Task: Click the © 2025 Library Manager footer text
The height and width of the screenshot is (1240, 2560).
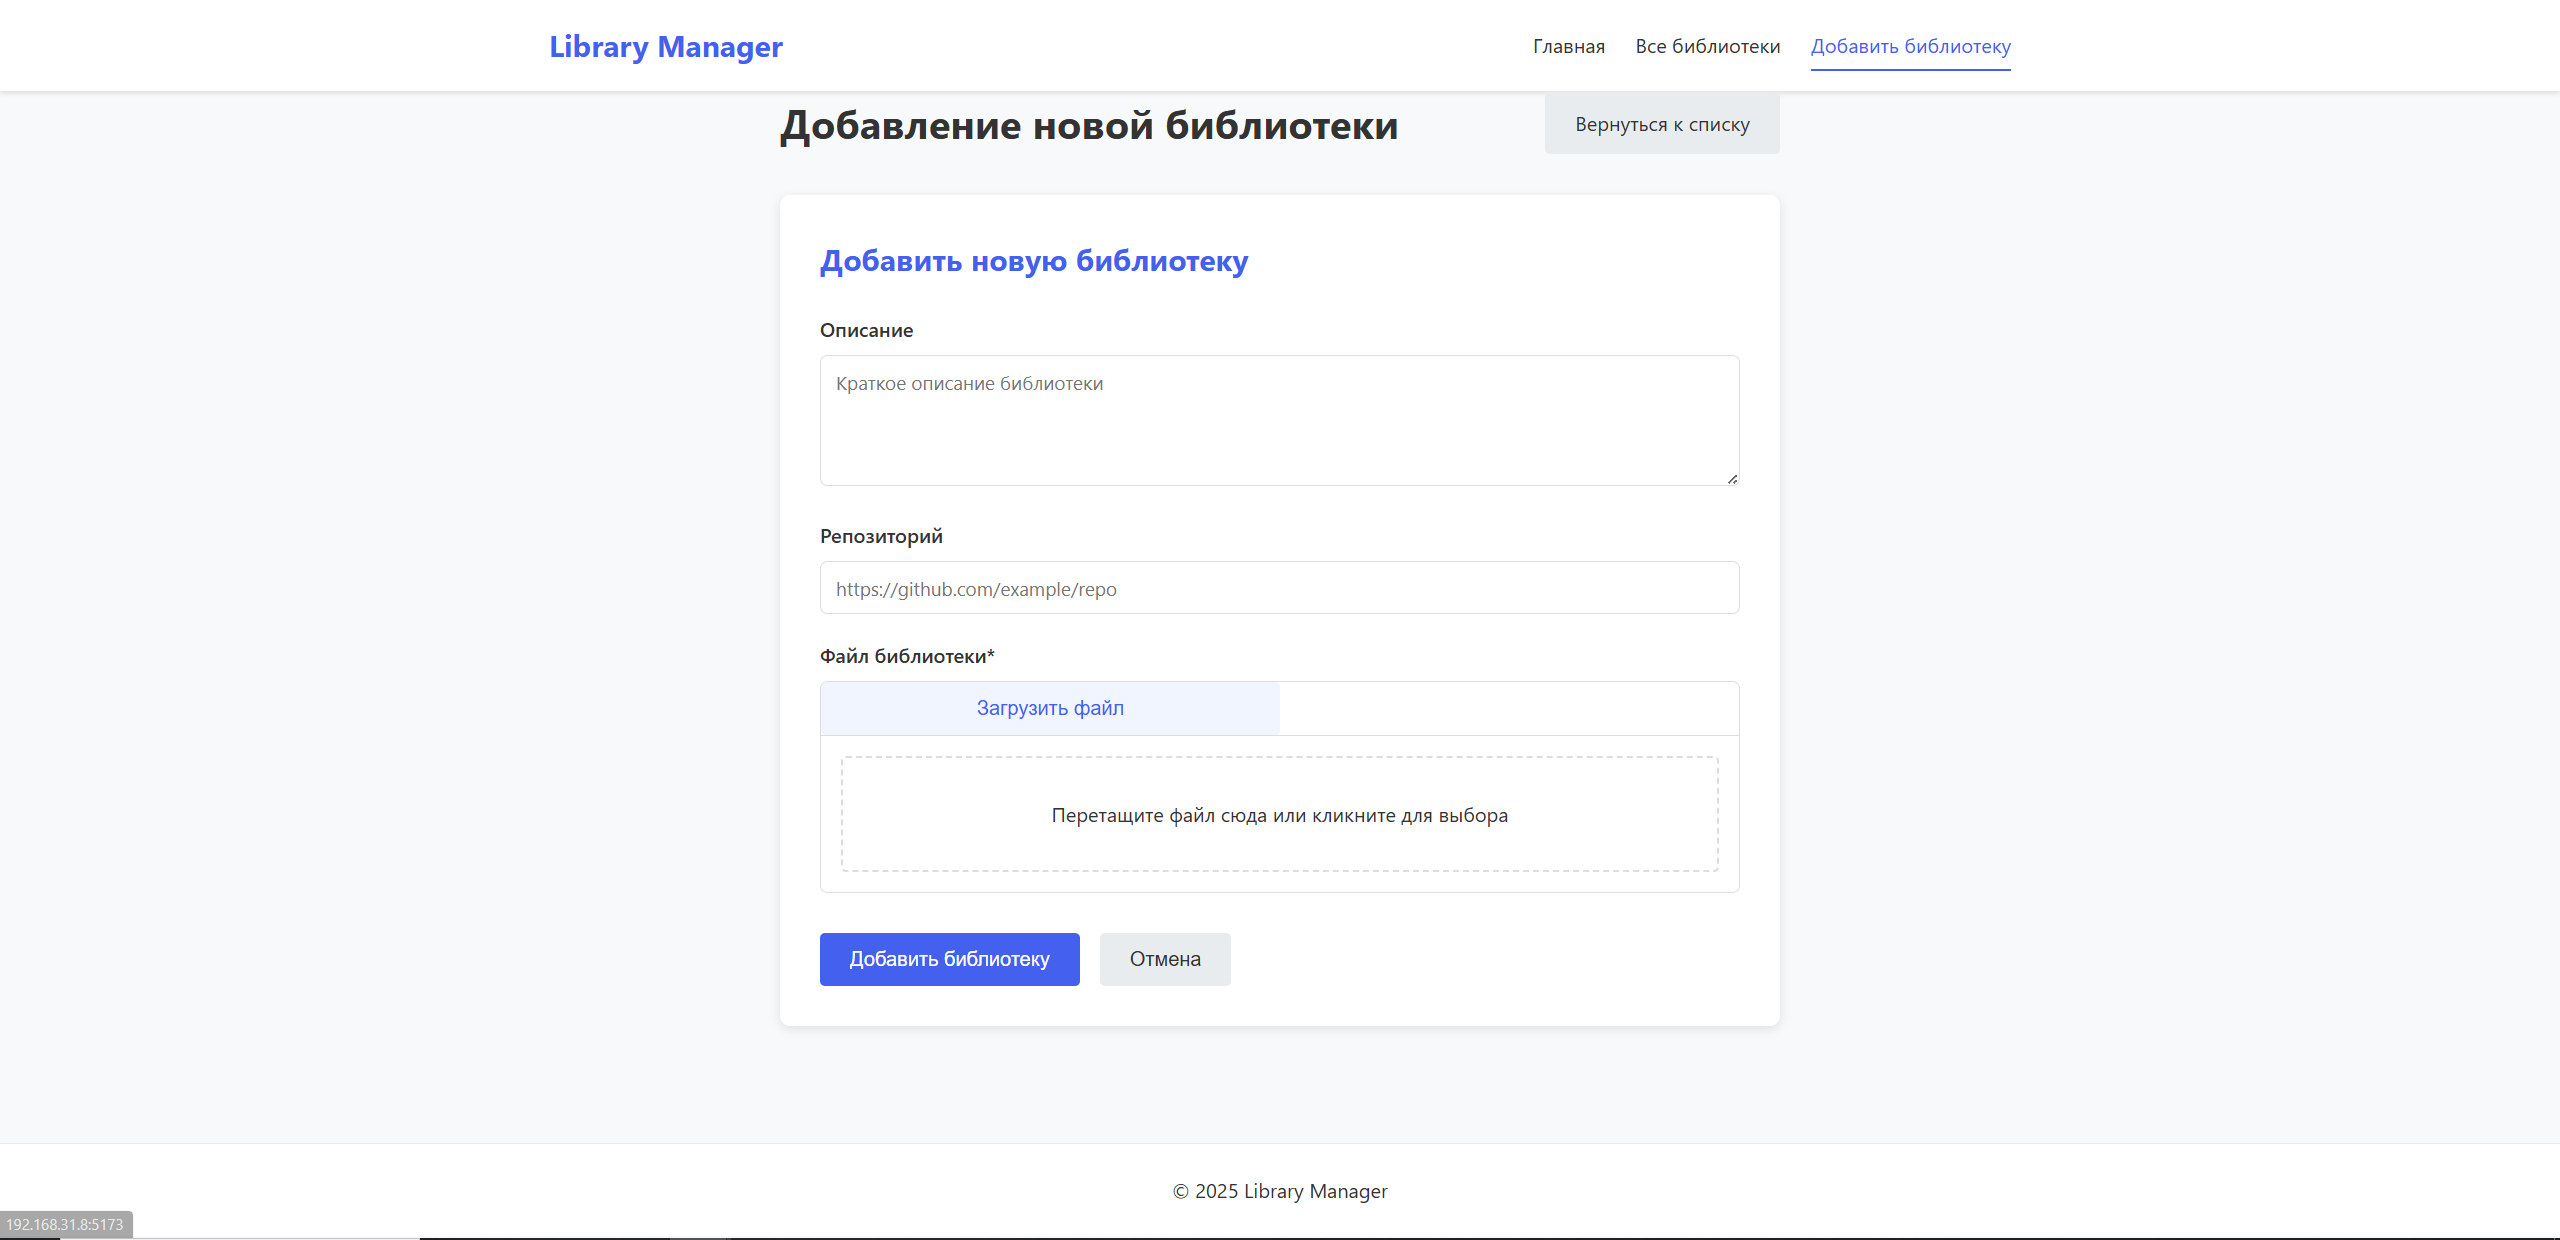Action: click(1279, 1190)
